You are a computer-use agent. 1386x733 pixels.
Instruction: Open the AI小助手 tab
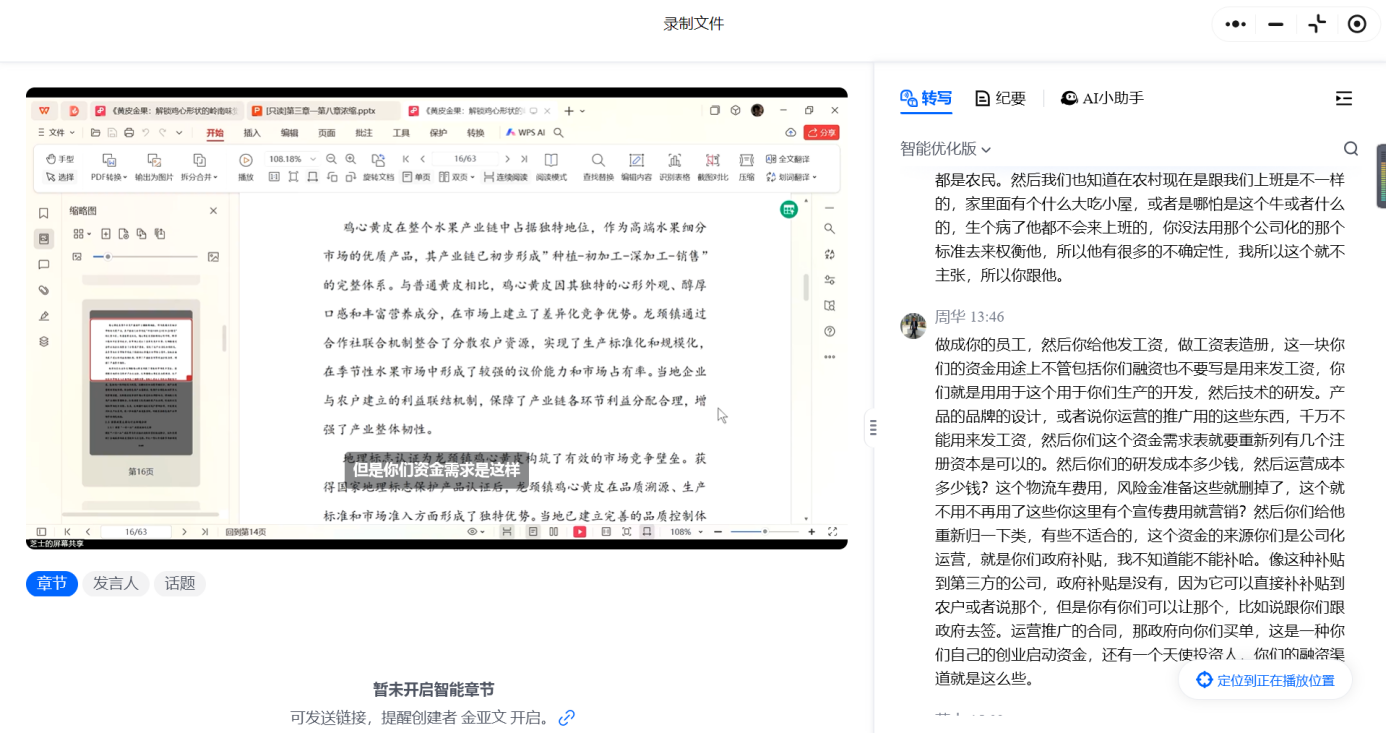[x=1102, y=98]
